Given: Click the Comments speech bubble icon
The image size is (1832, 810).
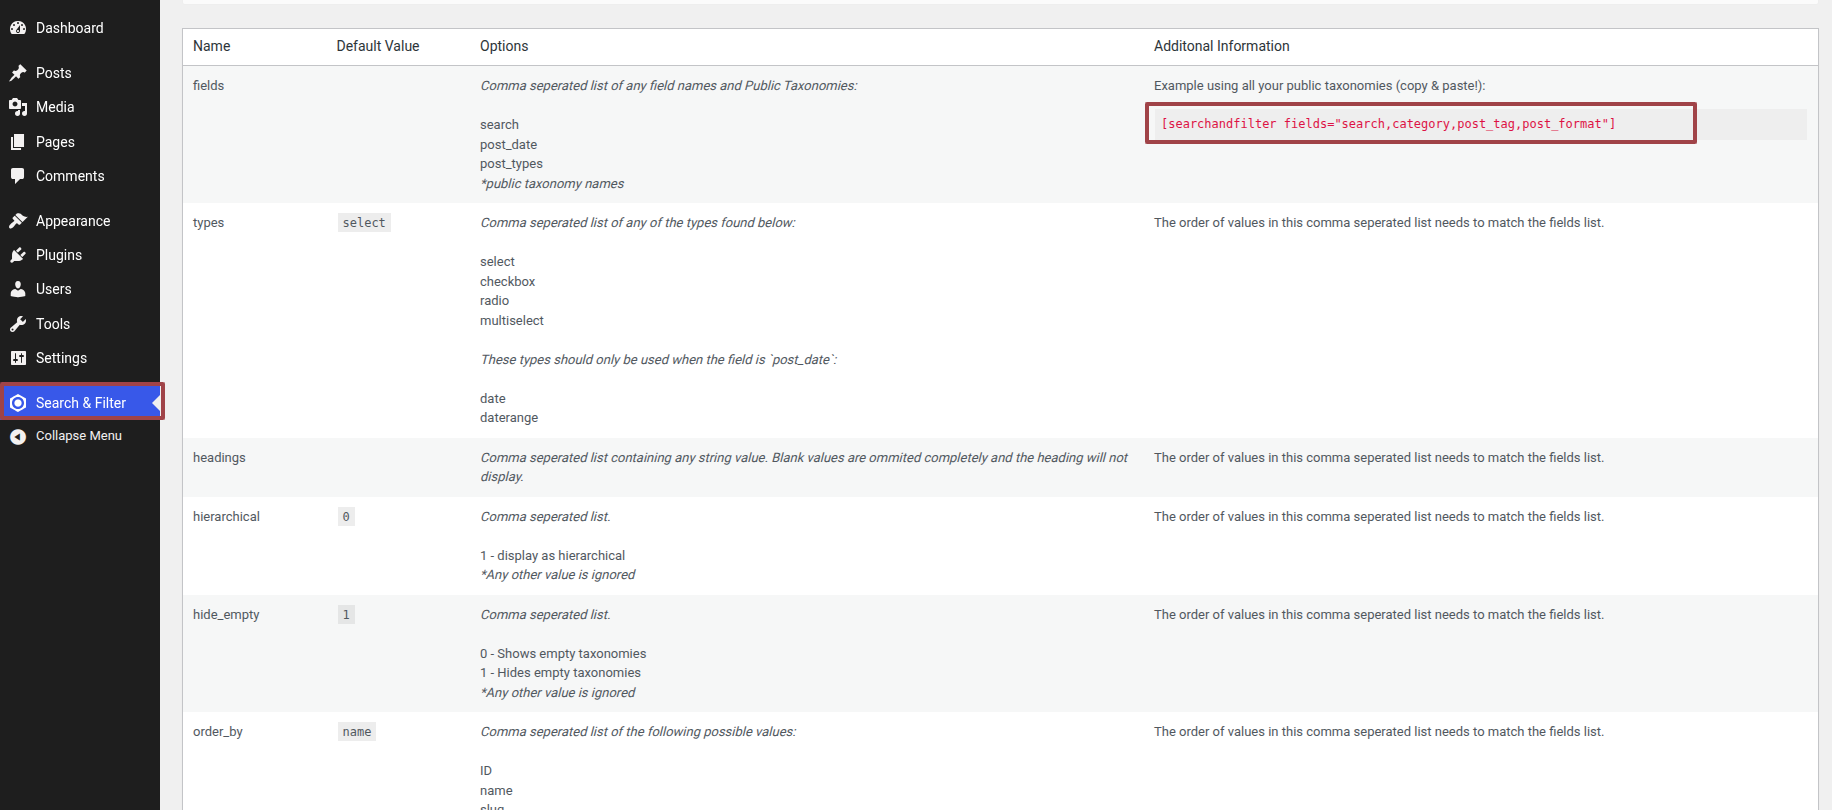Looking at the screenshot, I should (18, 176).
